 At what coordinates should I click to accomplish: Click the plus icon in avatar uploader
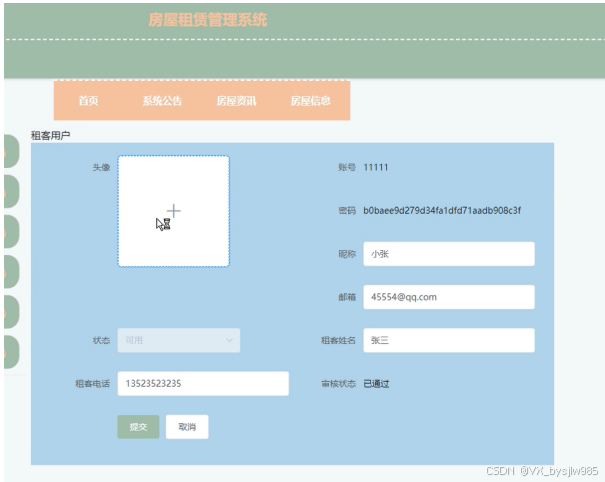point(174,211)
